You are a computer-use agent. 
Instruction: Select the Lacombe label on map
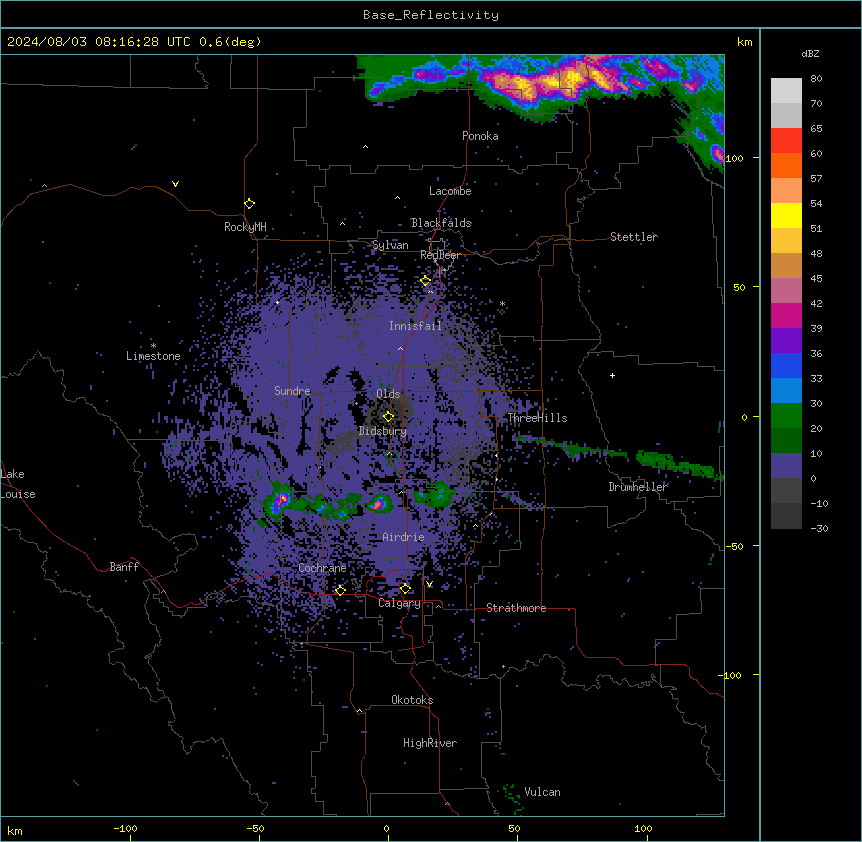click(450, 191)
